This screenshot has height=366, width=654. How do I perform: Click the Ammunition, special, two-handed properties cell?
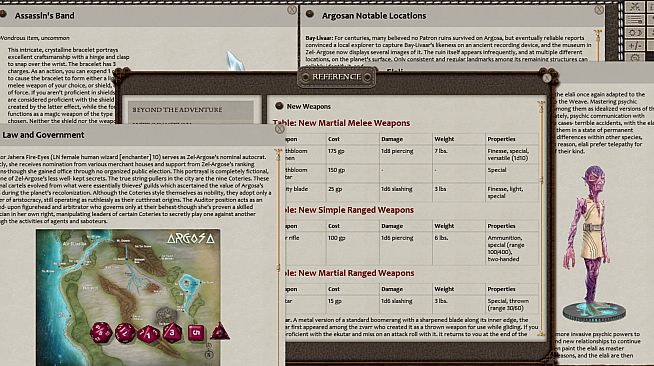coord(512,248)
